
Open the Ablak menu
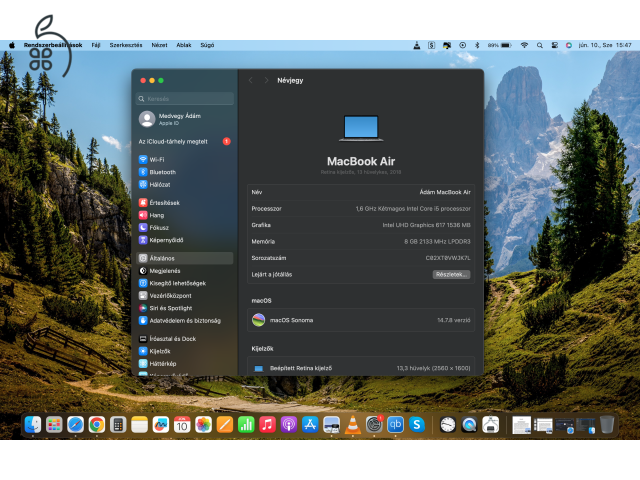click(x=184, y=45)
